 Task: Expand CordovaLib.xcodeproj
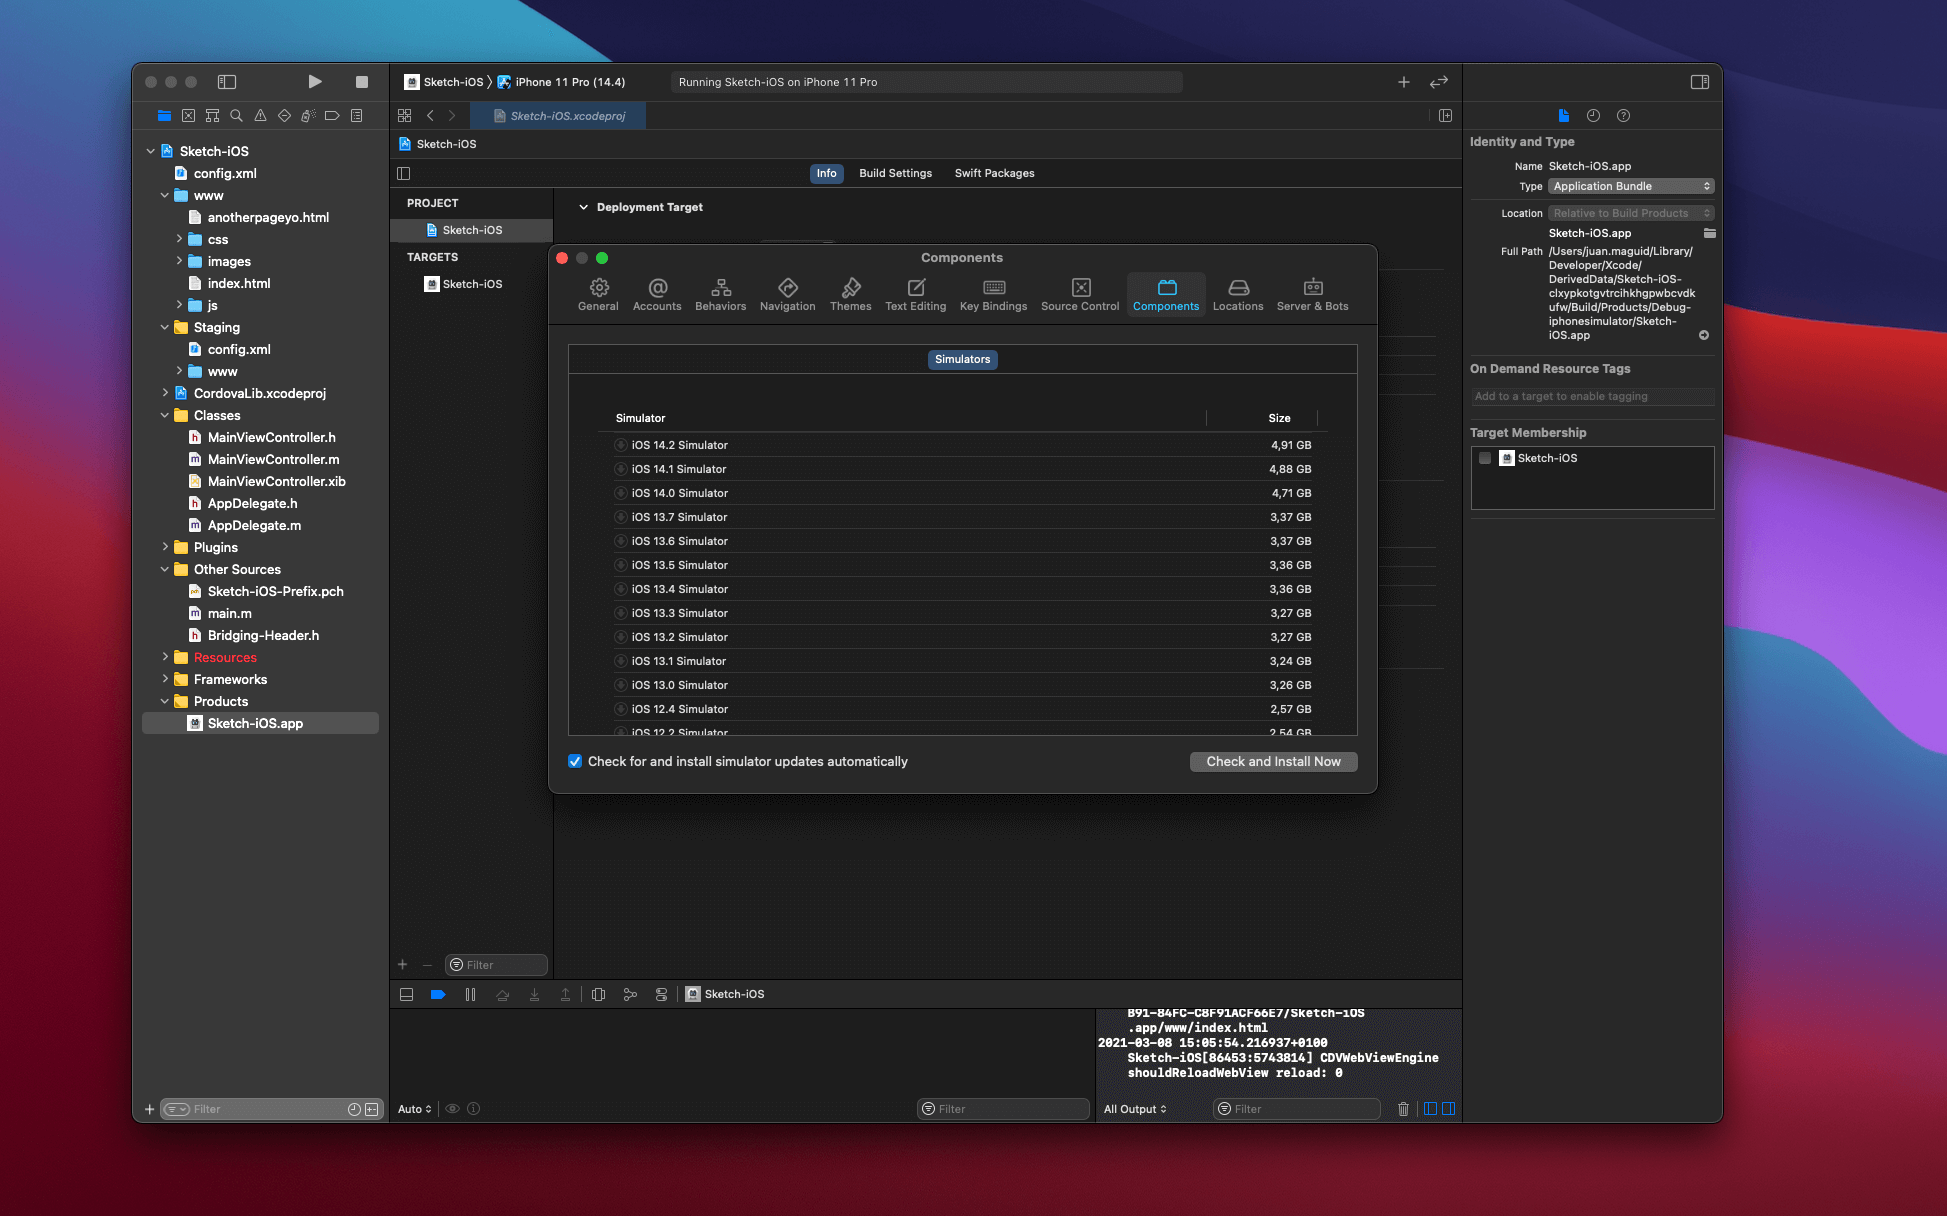point(165,393)
